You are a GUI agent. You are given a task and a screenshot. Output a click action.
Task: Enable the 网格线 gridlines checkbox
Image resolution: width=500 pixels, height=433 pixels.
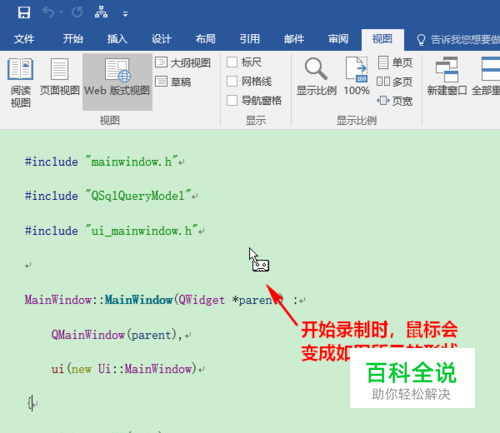(232, 81)
